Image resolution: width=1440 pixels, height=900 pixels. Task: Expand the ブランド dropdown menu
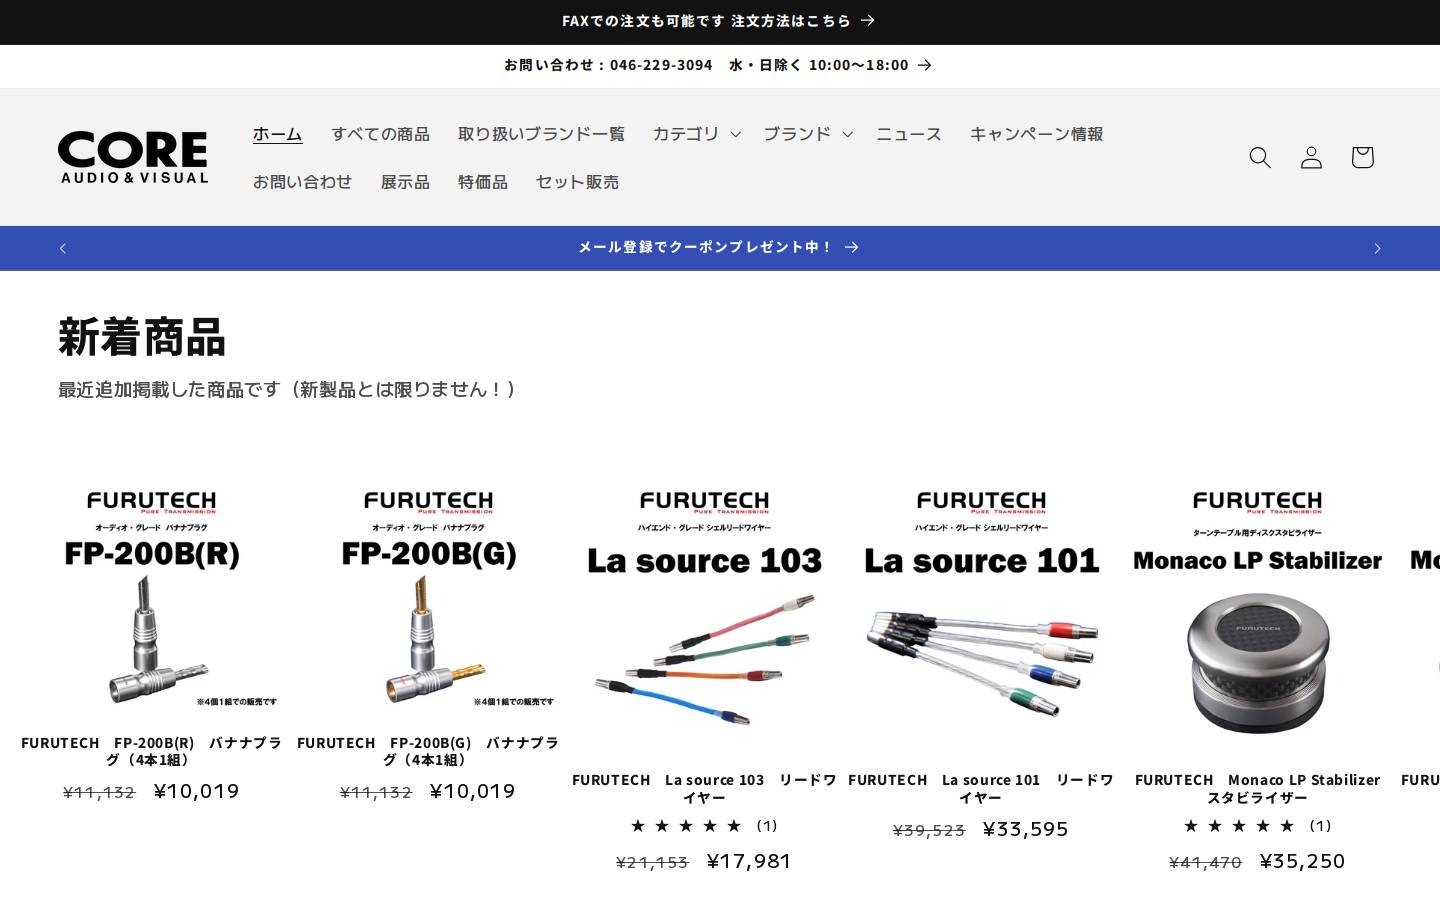click(x=807, y=133)
